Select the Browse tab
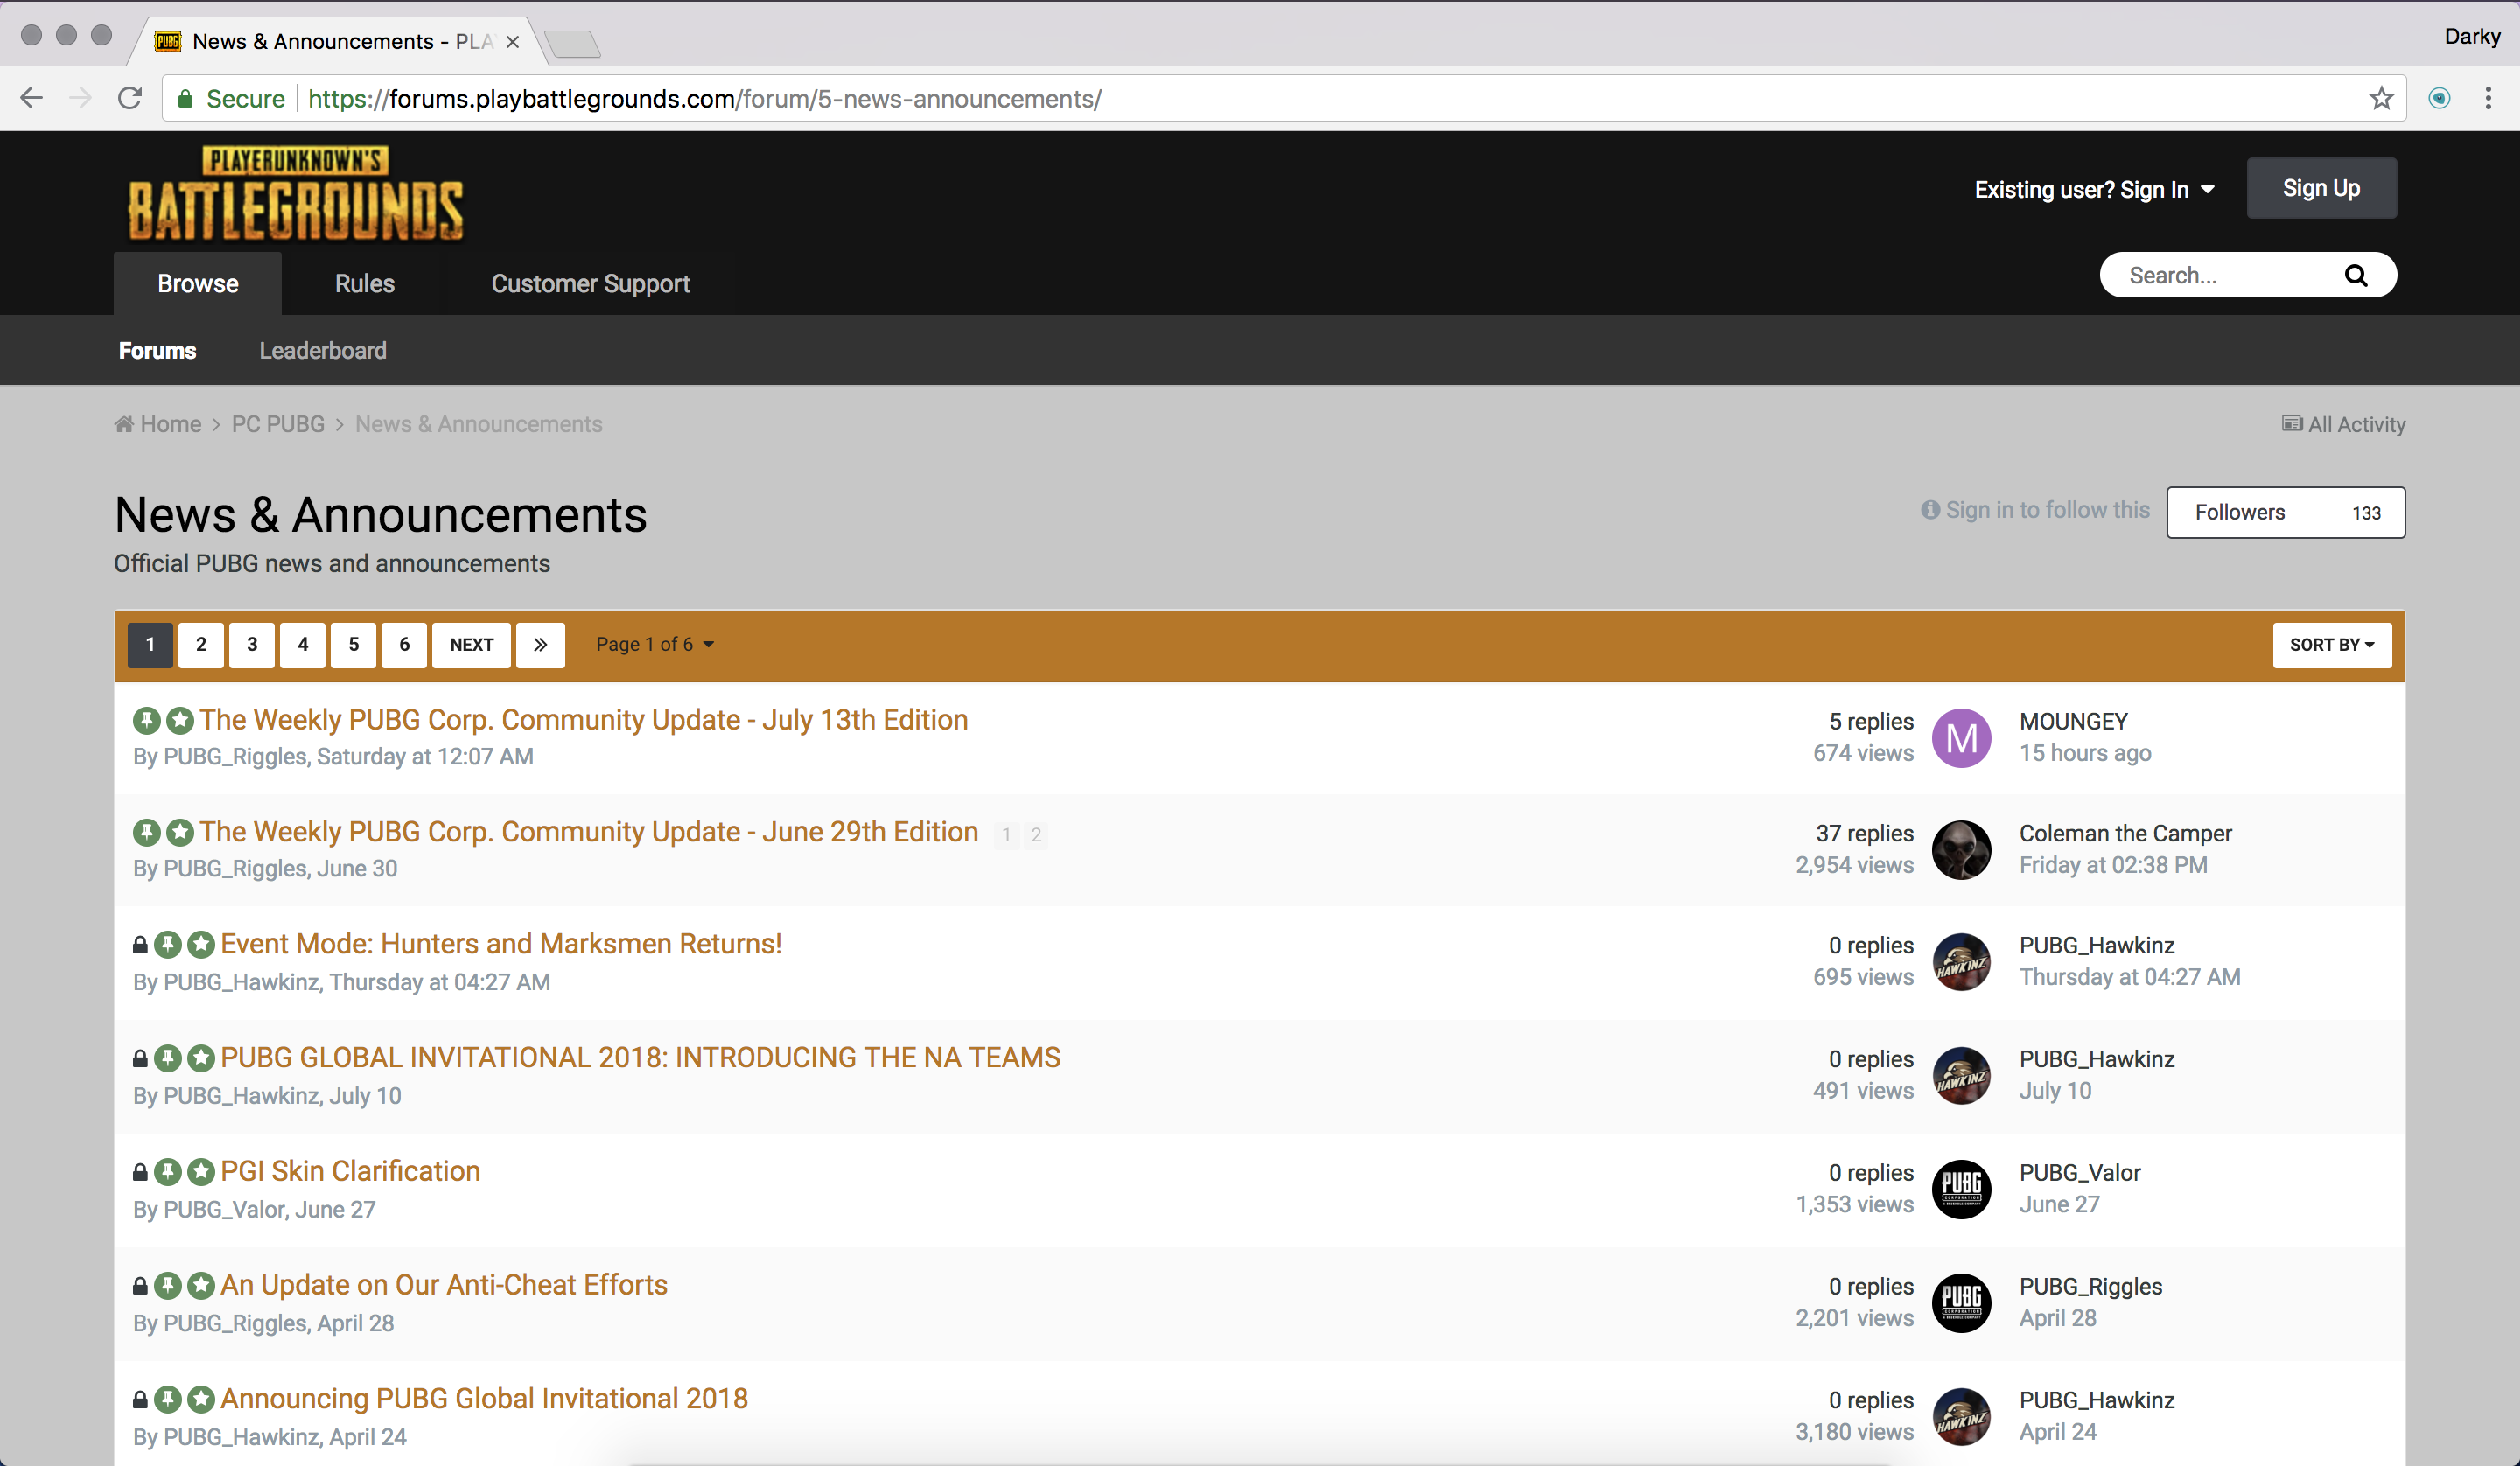Screen dimensions: 2520x1466 click(198, 284)
